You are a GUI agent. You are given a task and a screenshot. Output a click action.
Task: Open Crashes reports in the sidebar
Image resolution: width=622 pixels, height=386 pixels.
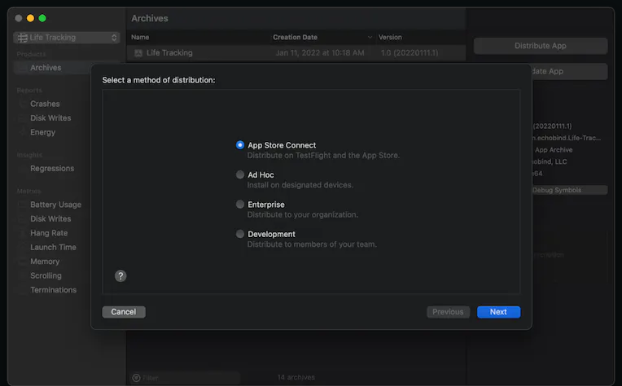click(45, 104)
